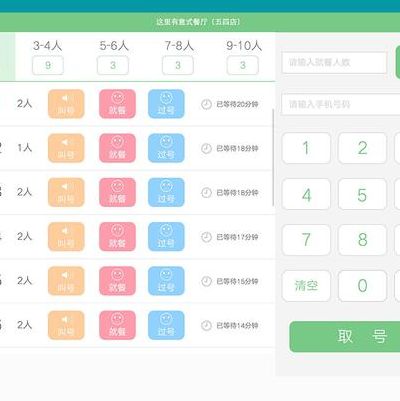Image resolution: width=400 pixels, height=401 pixels.
Task: Tap orange 叫号 speaker icon in 20分钟 row
Action: pyautogui.click(x=66, y=104)
